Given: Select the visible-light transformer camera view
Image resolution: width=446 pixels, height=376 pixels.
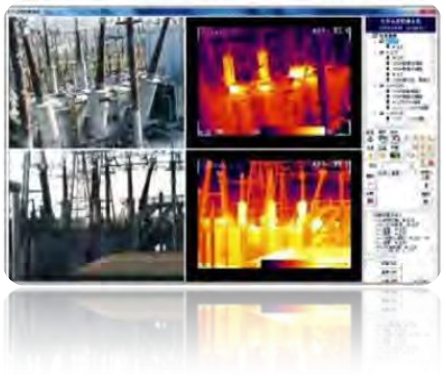Looking at the screenshot, I should (x=96, y=83).
